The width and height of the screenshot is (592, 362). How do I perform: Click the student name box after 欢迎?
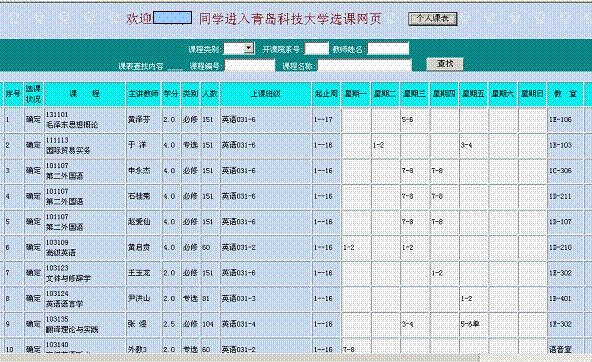173,17
